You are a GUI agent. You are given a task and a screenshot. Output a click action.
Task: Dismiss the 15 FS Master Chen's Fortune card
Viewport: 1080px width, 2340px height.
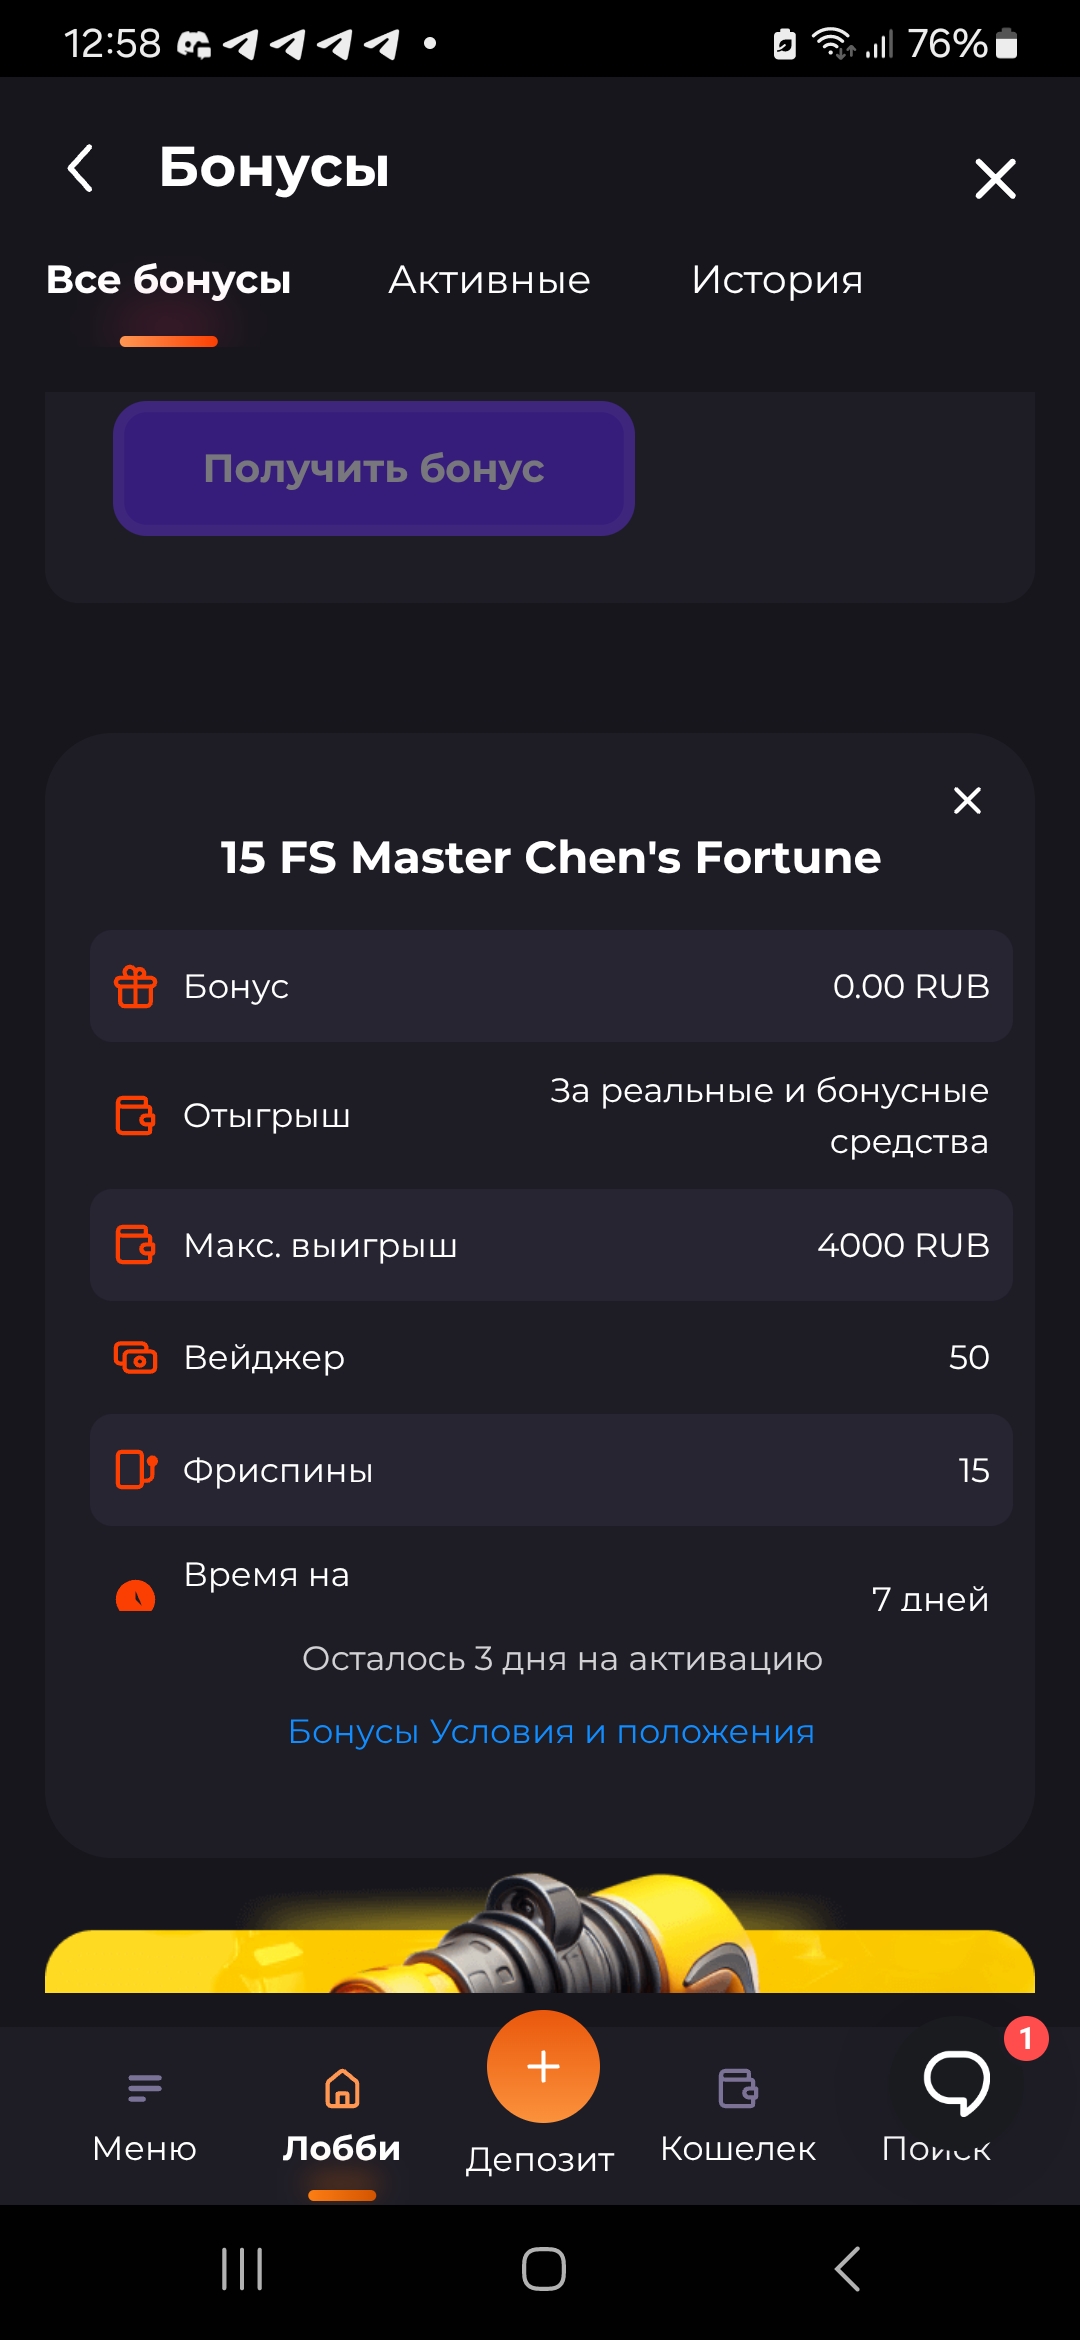[x=967, y=800]
